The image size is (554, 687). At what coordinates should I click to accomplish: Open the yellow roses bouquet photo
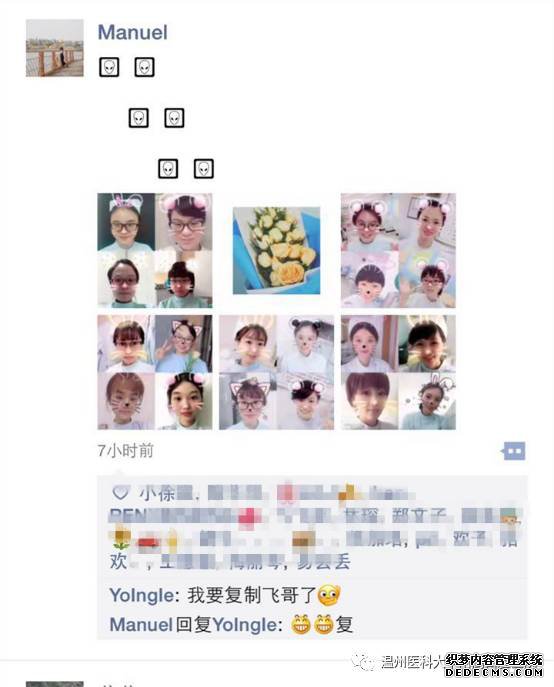coord(277,251)
